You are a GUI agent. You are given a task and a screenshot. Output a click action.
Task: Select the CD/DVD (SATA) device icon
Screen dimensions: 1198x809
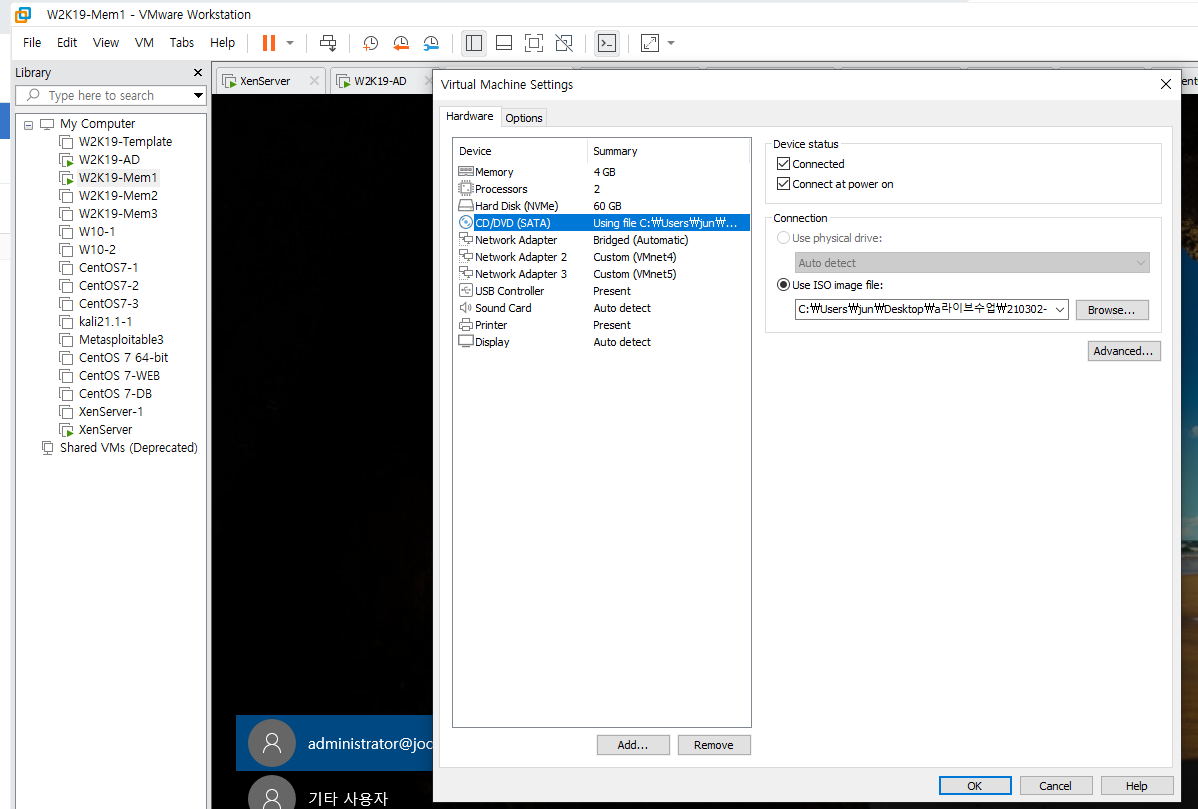(465, 222)
